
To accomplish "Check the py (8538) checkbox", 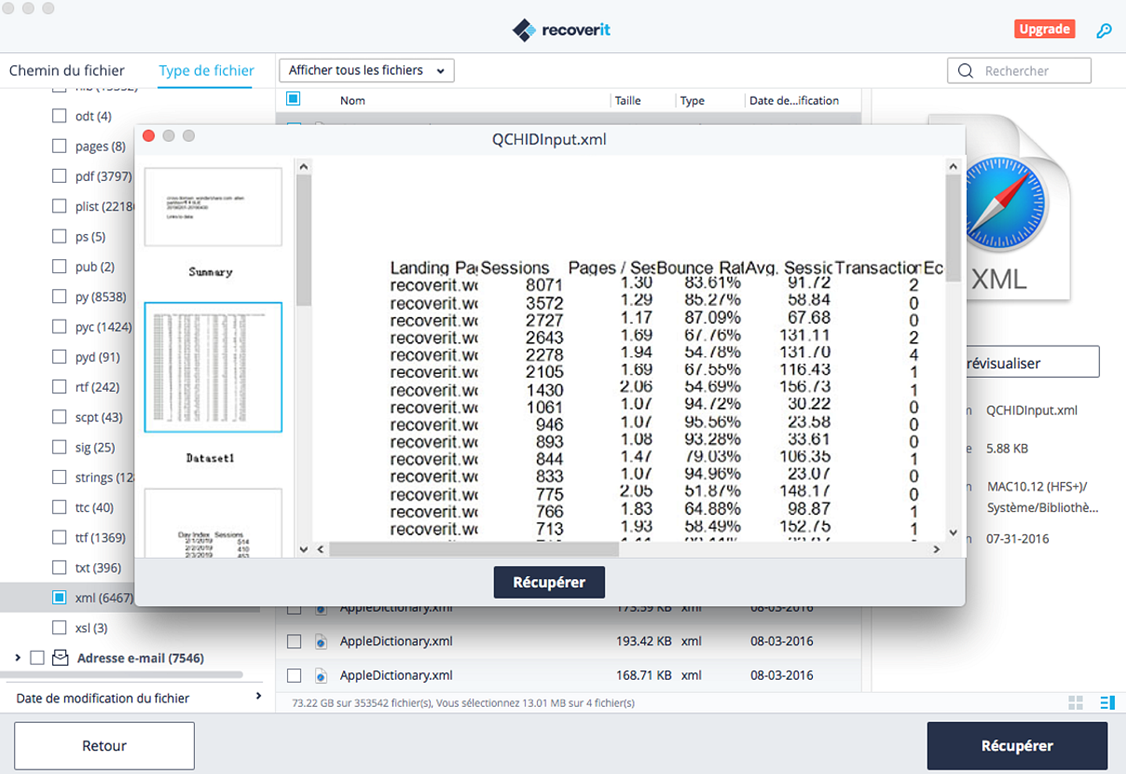I will pos(60,297).
